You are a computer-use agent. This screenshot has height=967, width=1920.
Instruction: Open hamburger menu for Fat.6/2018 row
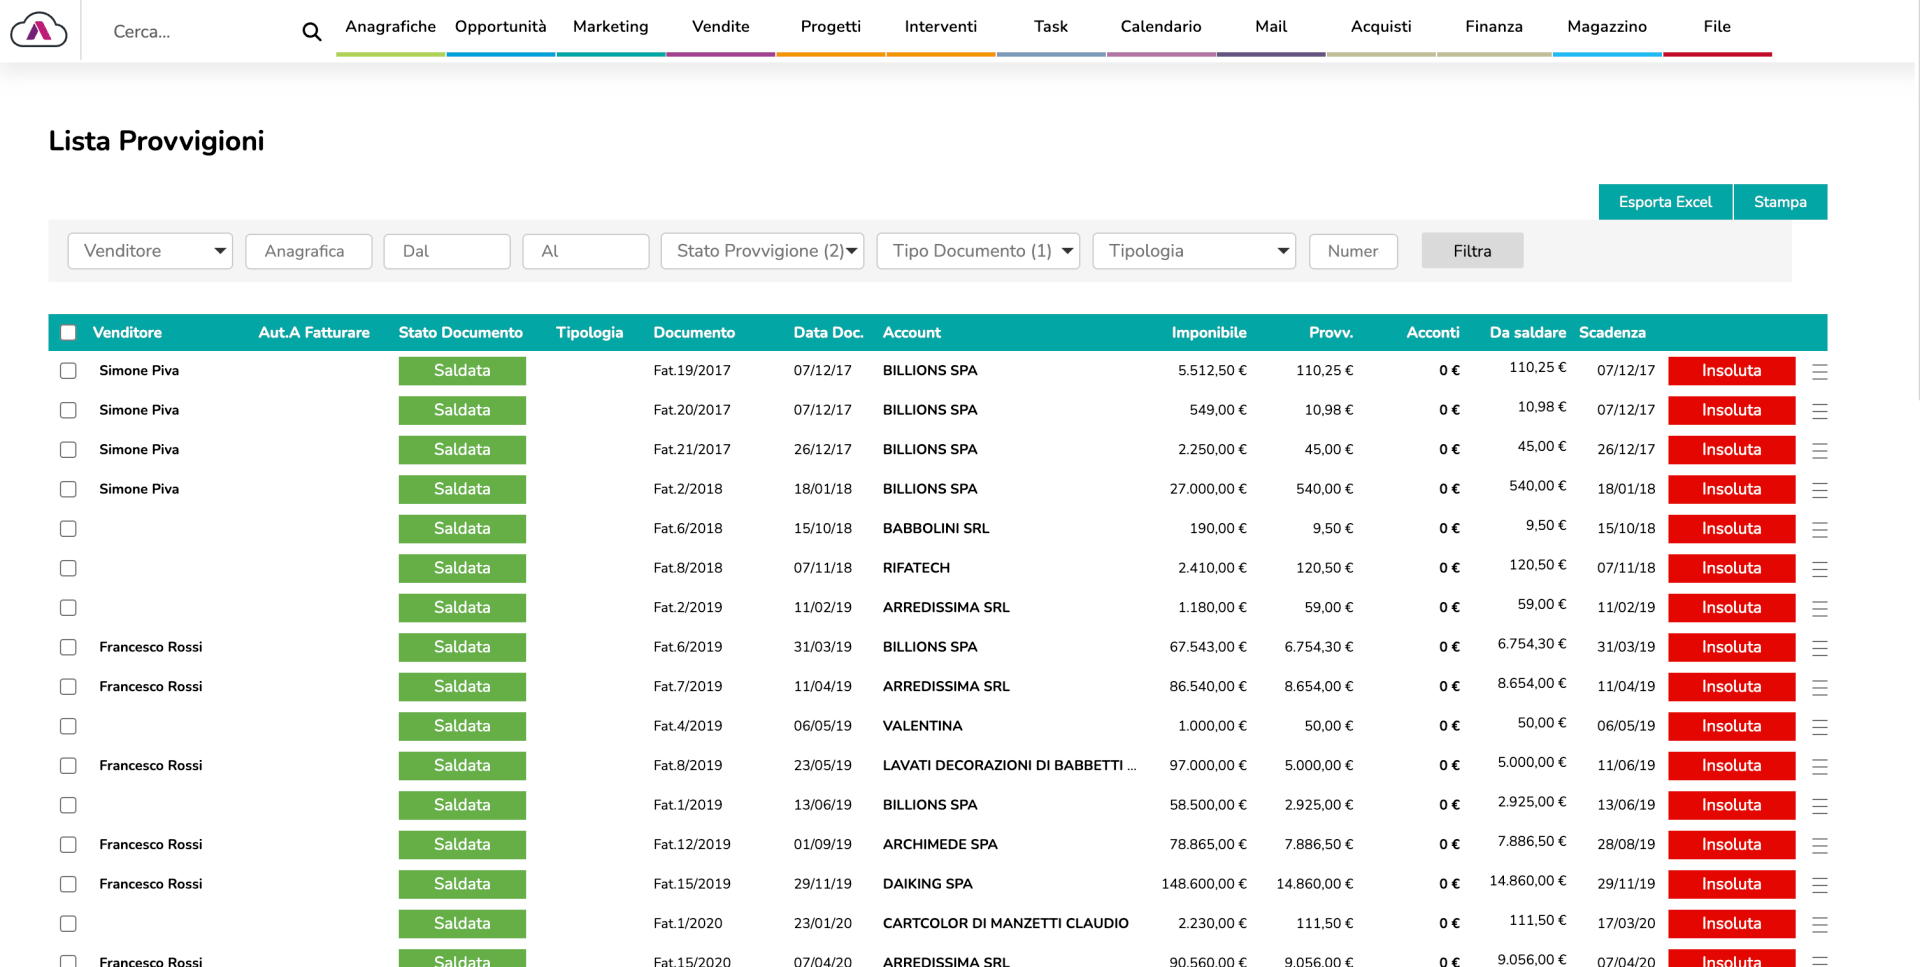coord(1819,530)
